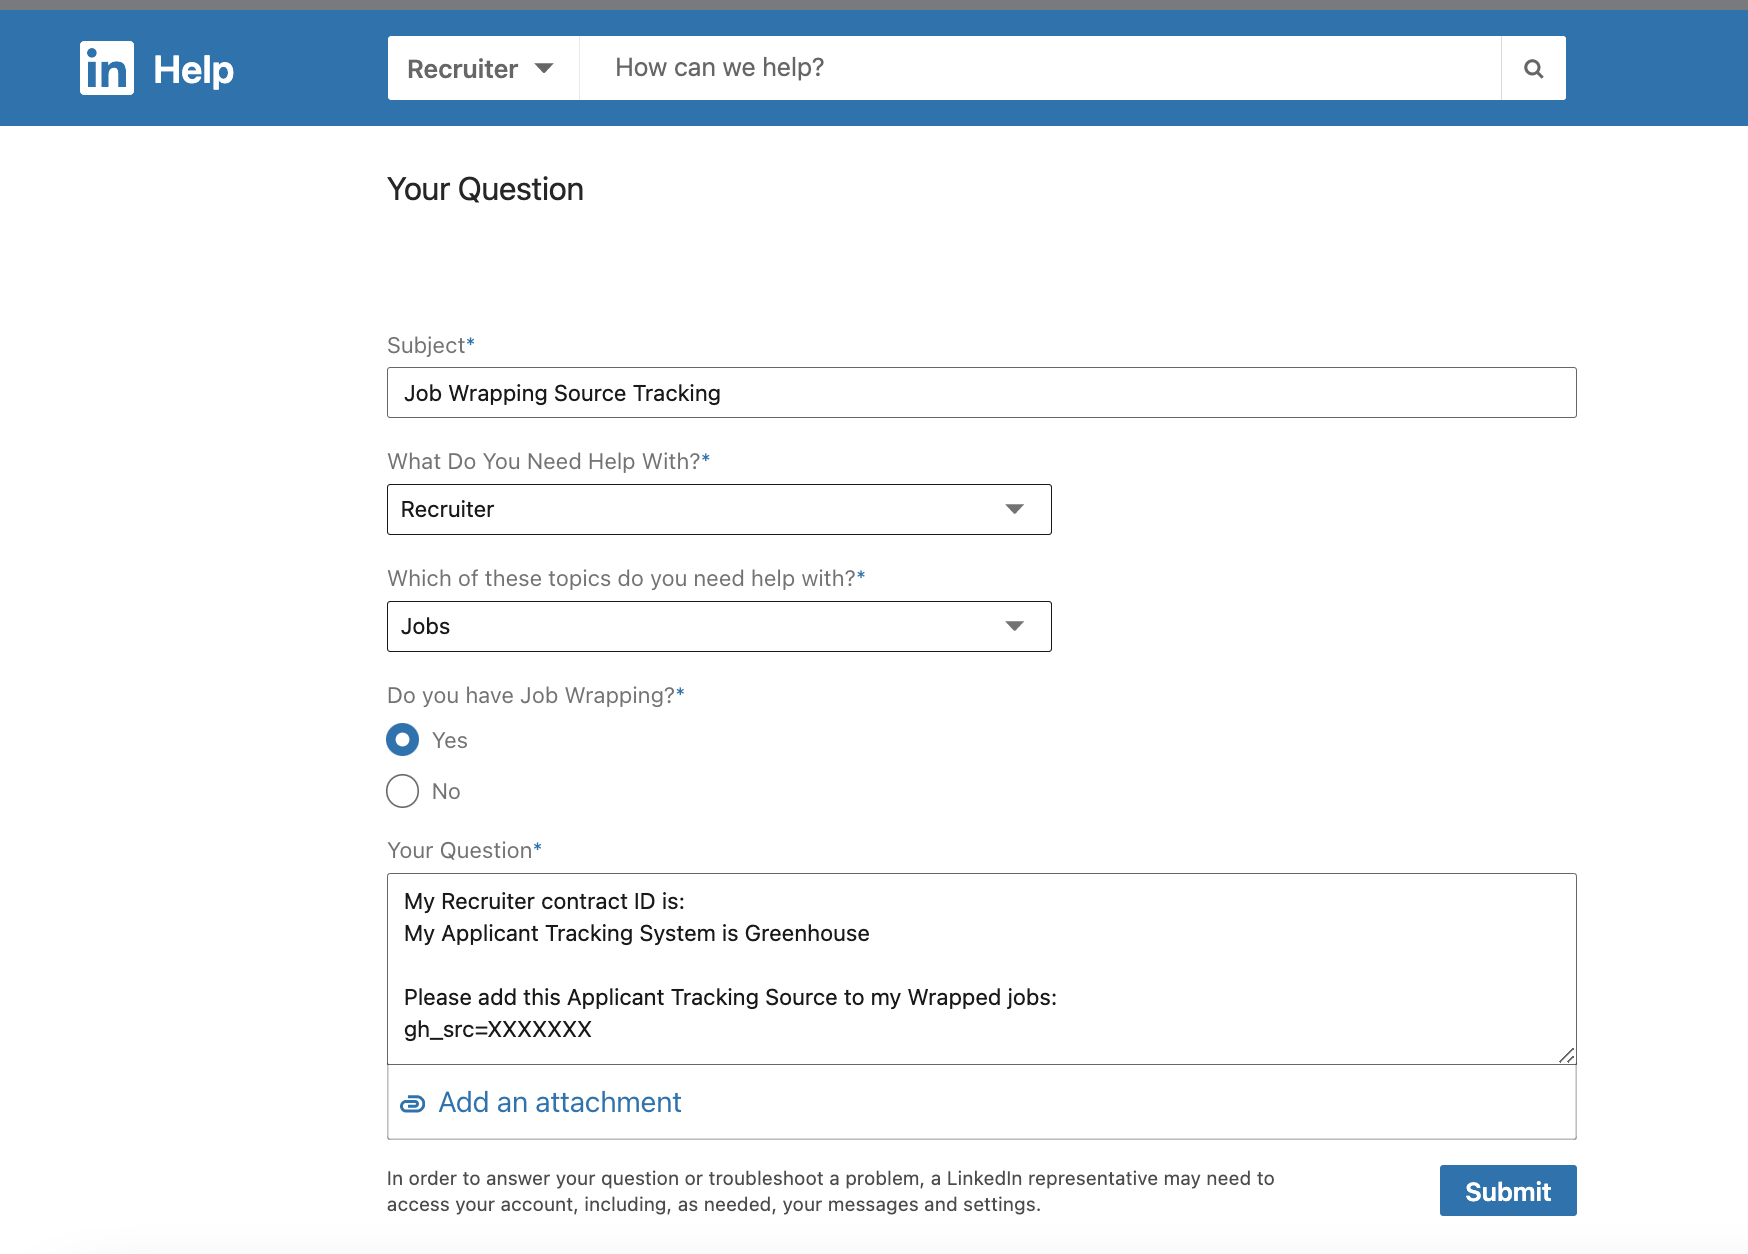Click the LinkedIn representative access disclaimer text

[831, 1191]
